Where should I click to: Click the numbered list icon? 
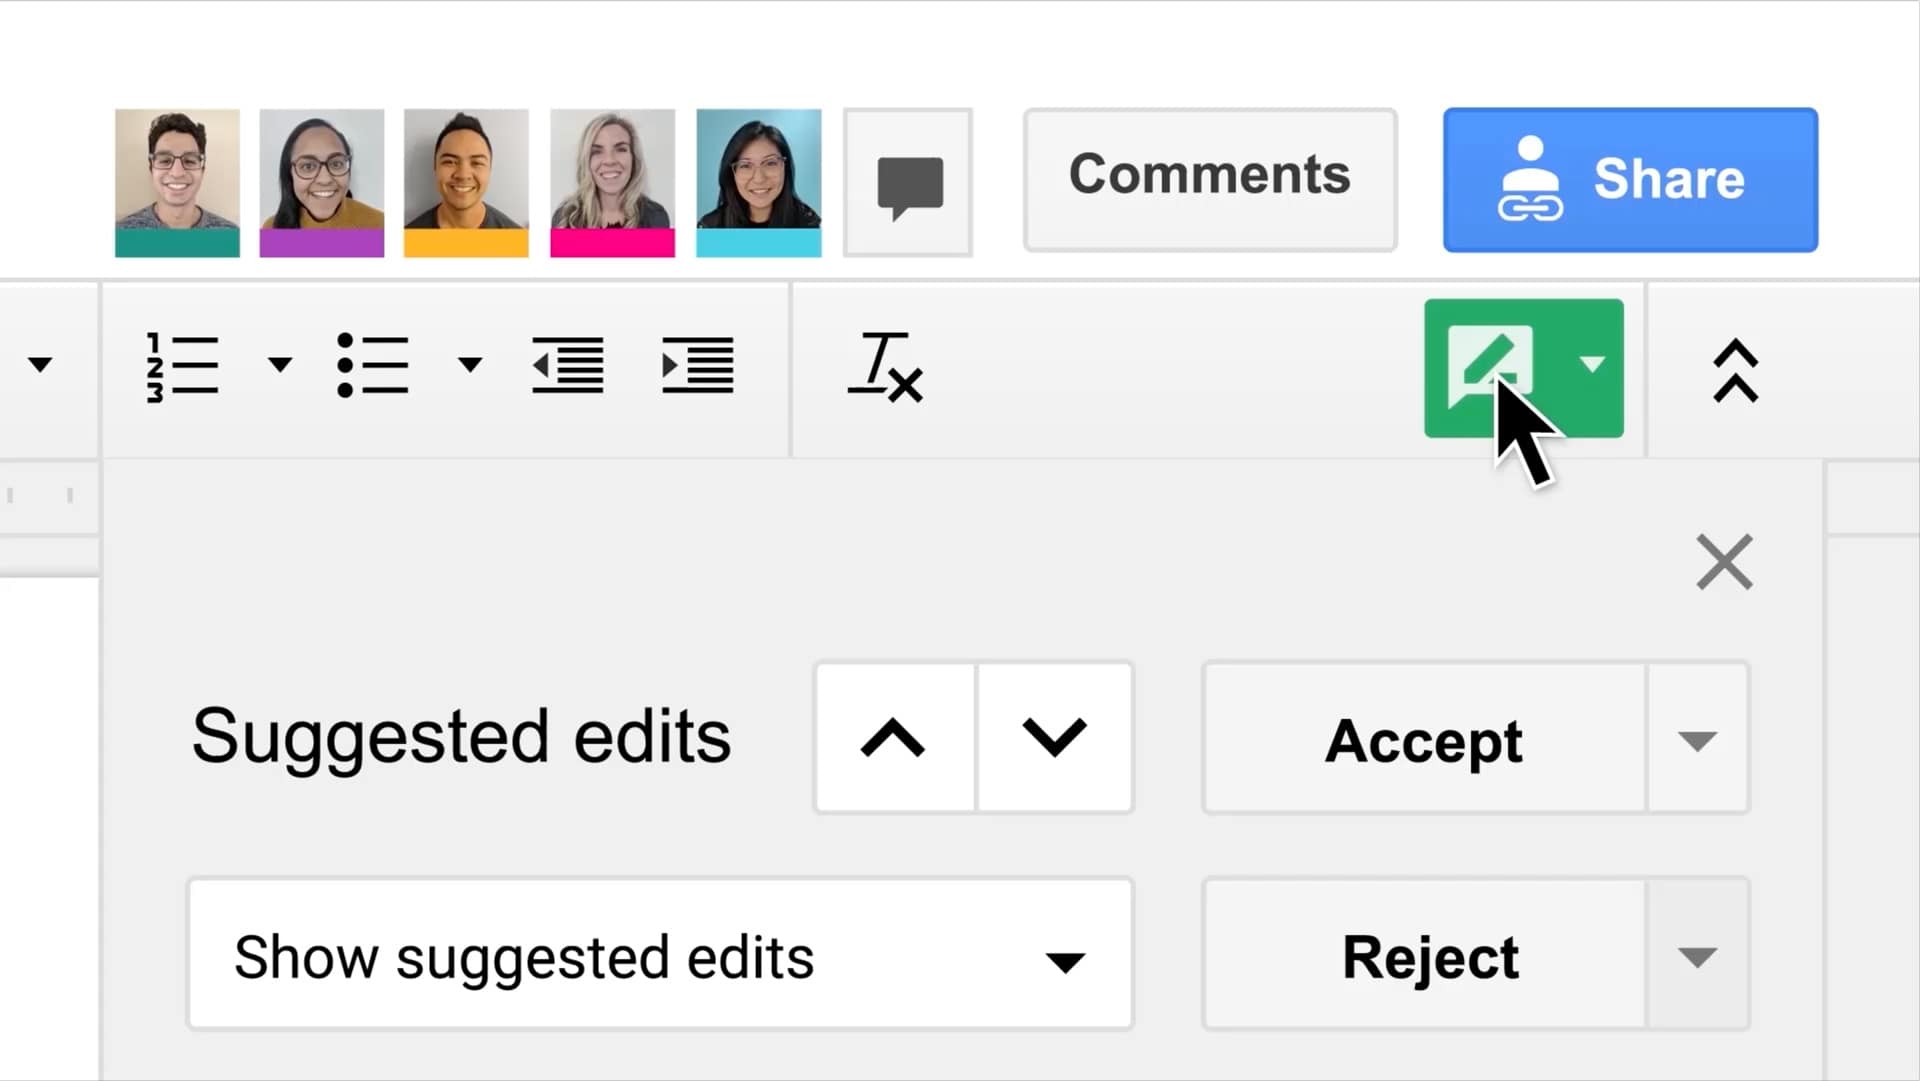point(182,366)
